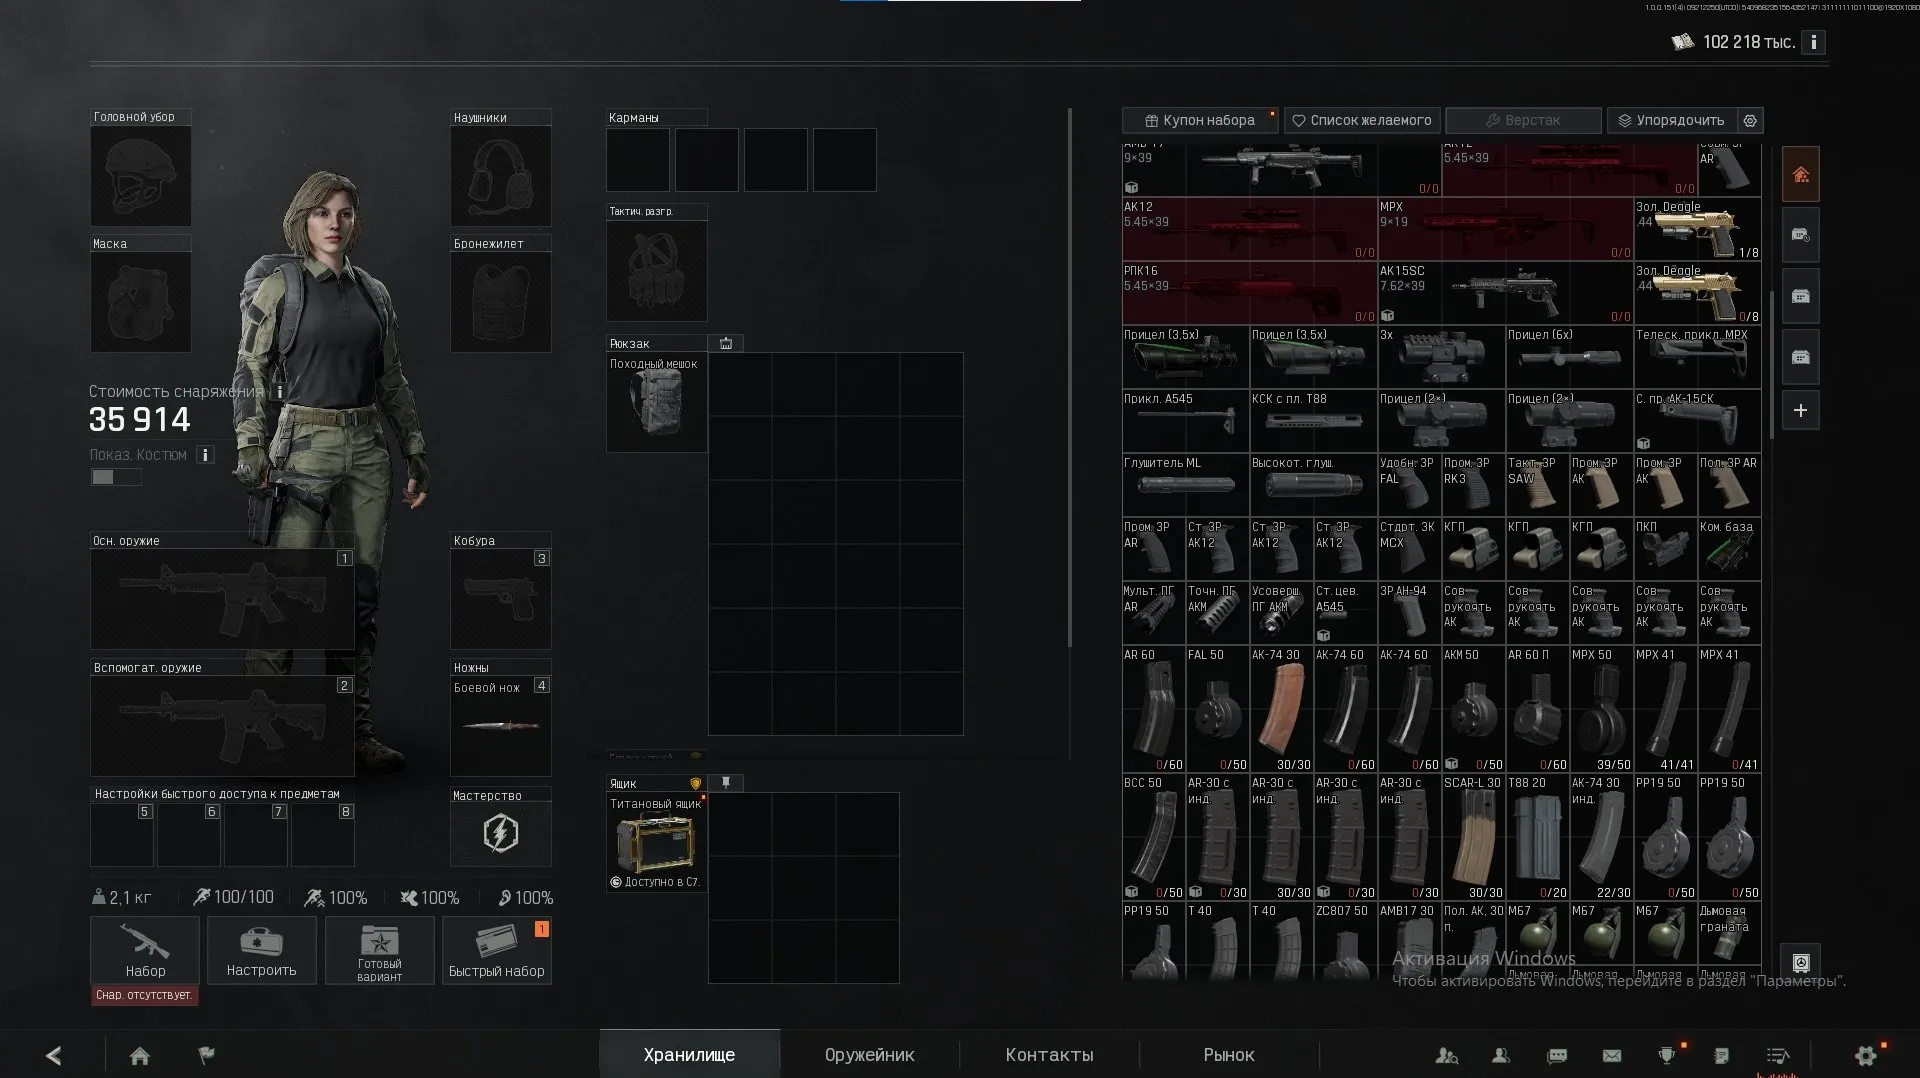Screen dimensions: 1920x1078
Task: Select the Вспомогат. оружие secondary weapon slot
Action: [x=222, y=726]
